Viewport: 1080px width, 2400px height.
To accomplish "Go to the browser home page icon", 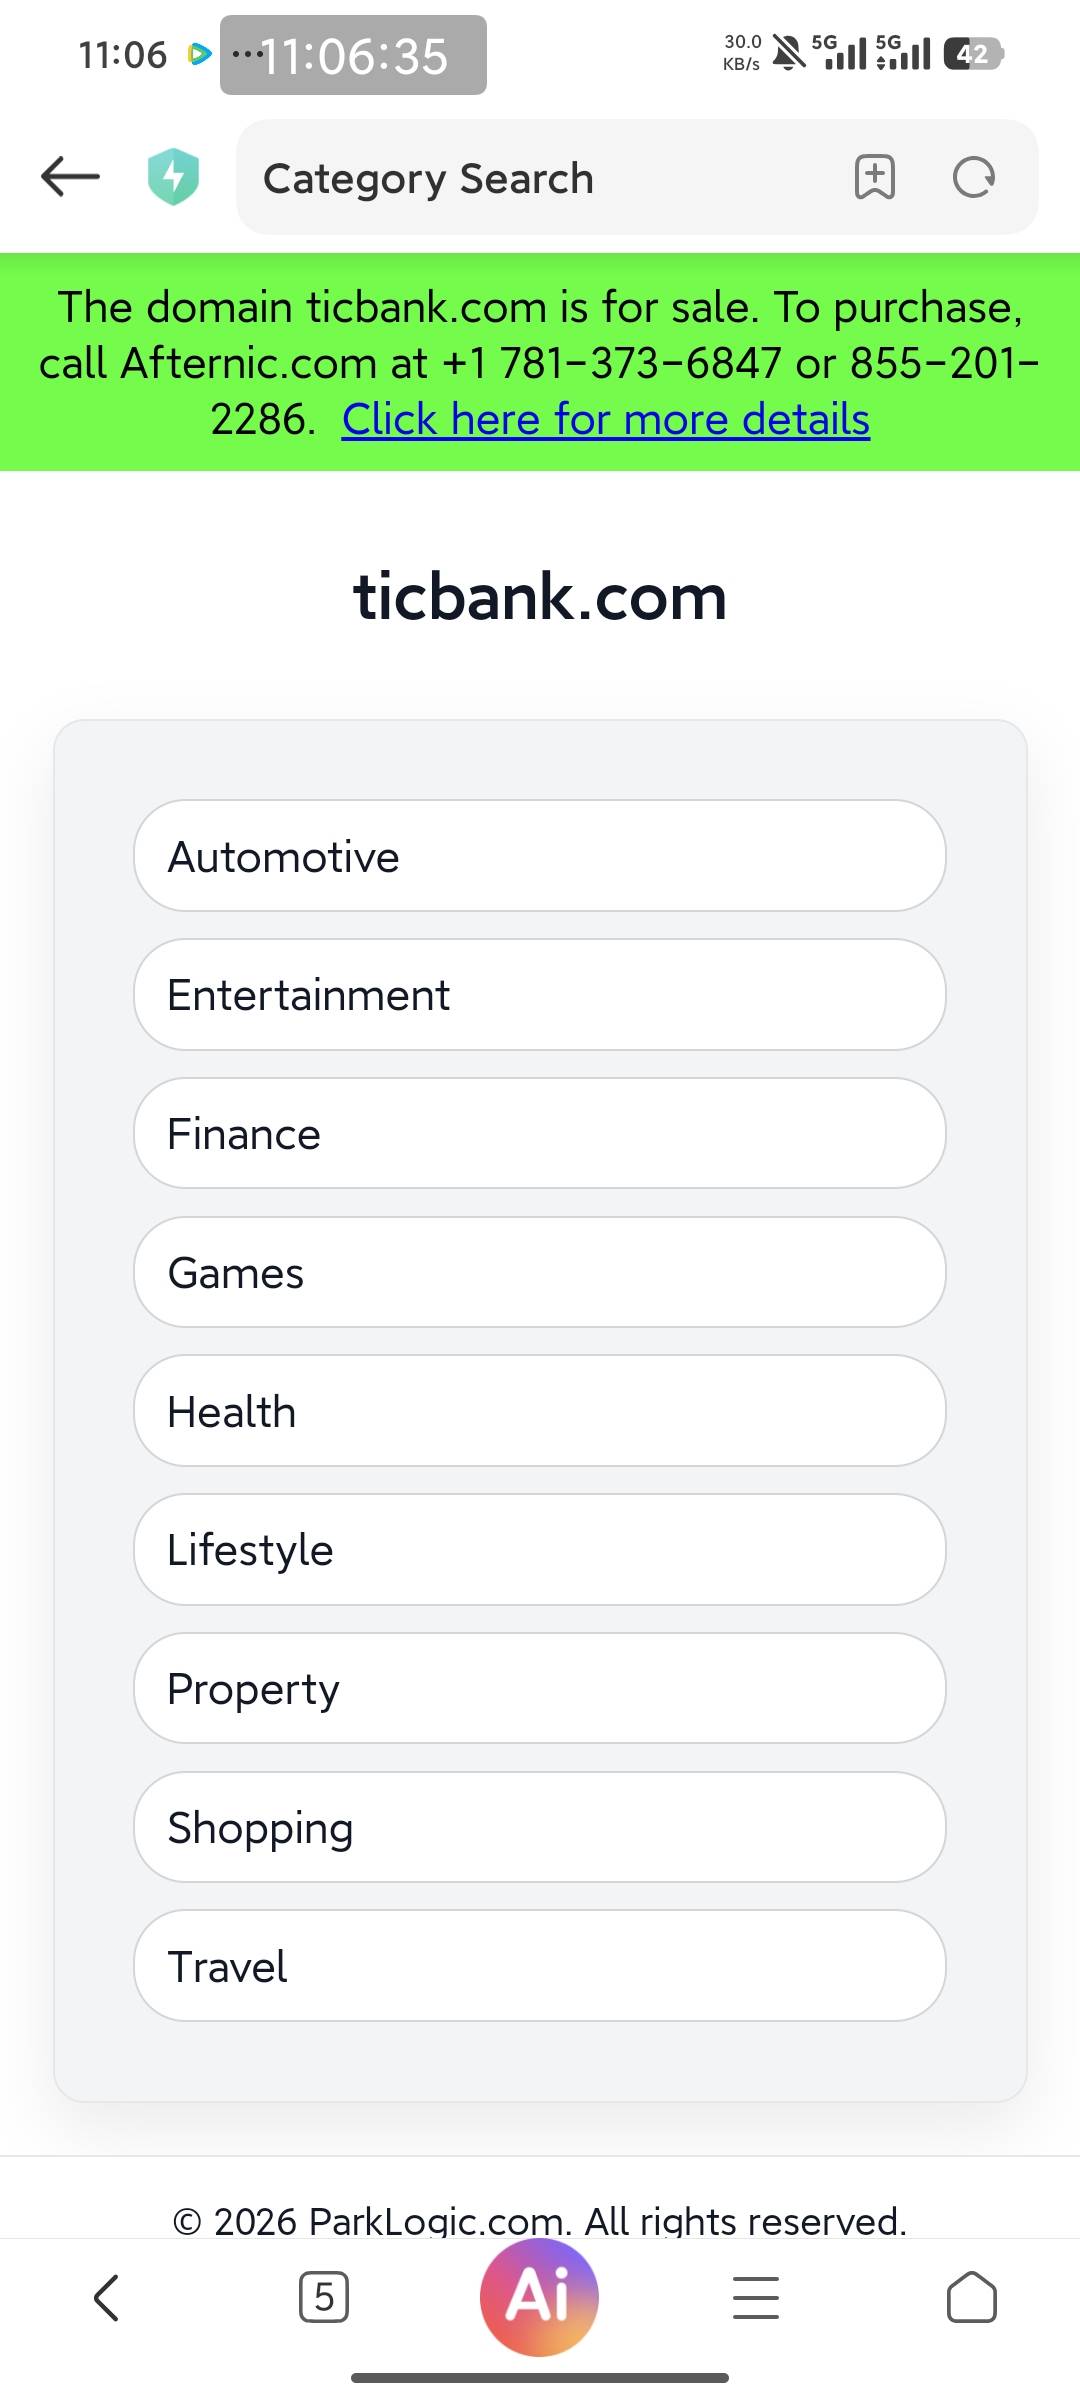I will (971, 2297).
